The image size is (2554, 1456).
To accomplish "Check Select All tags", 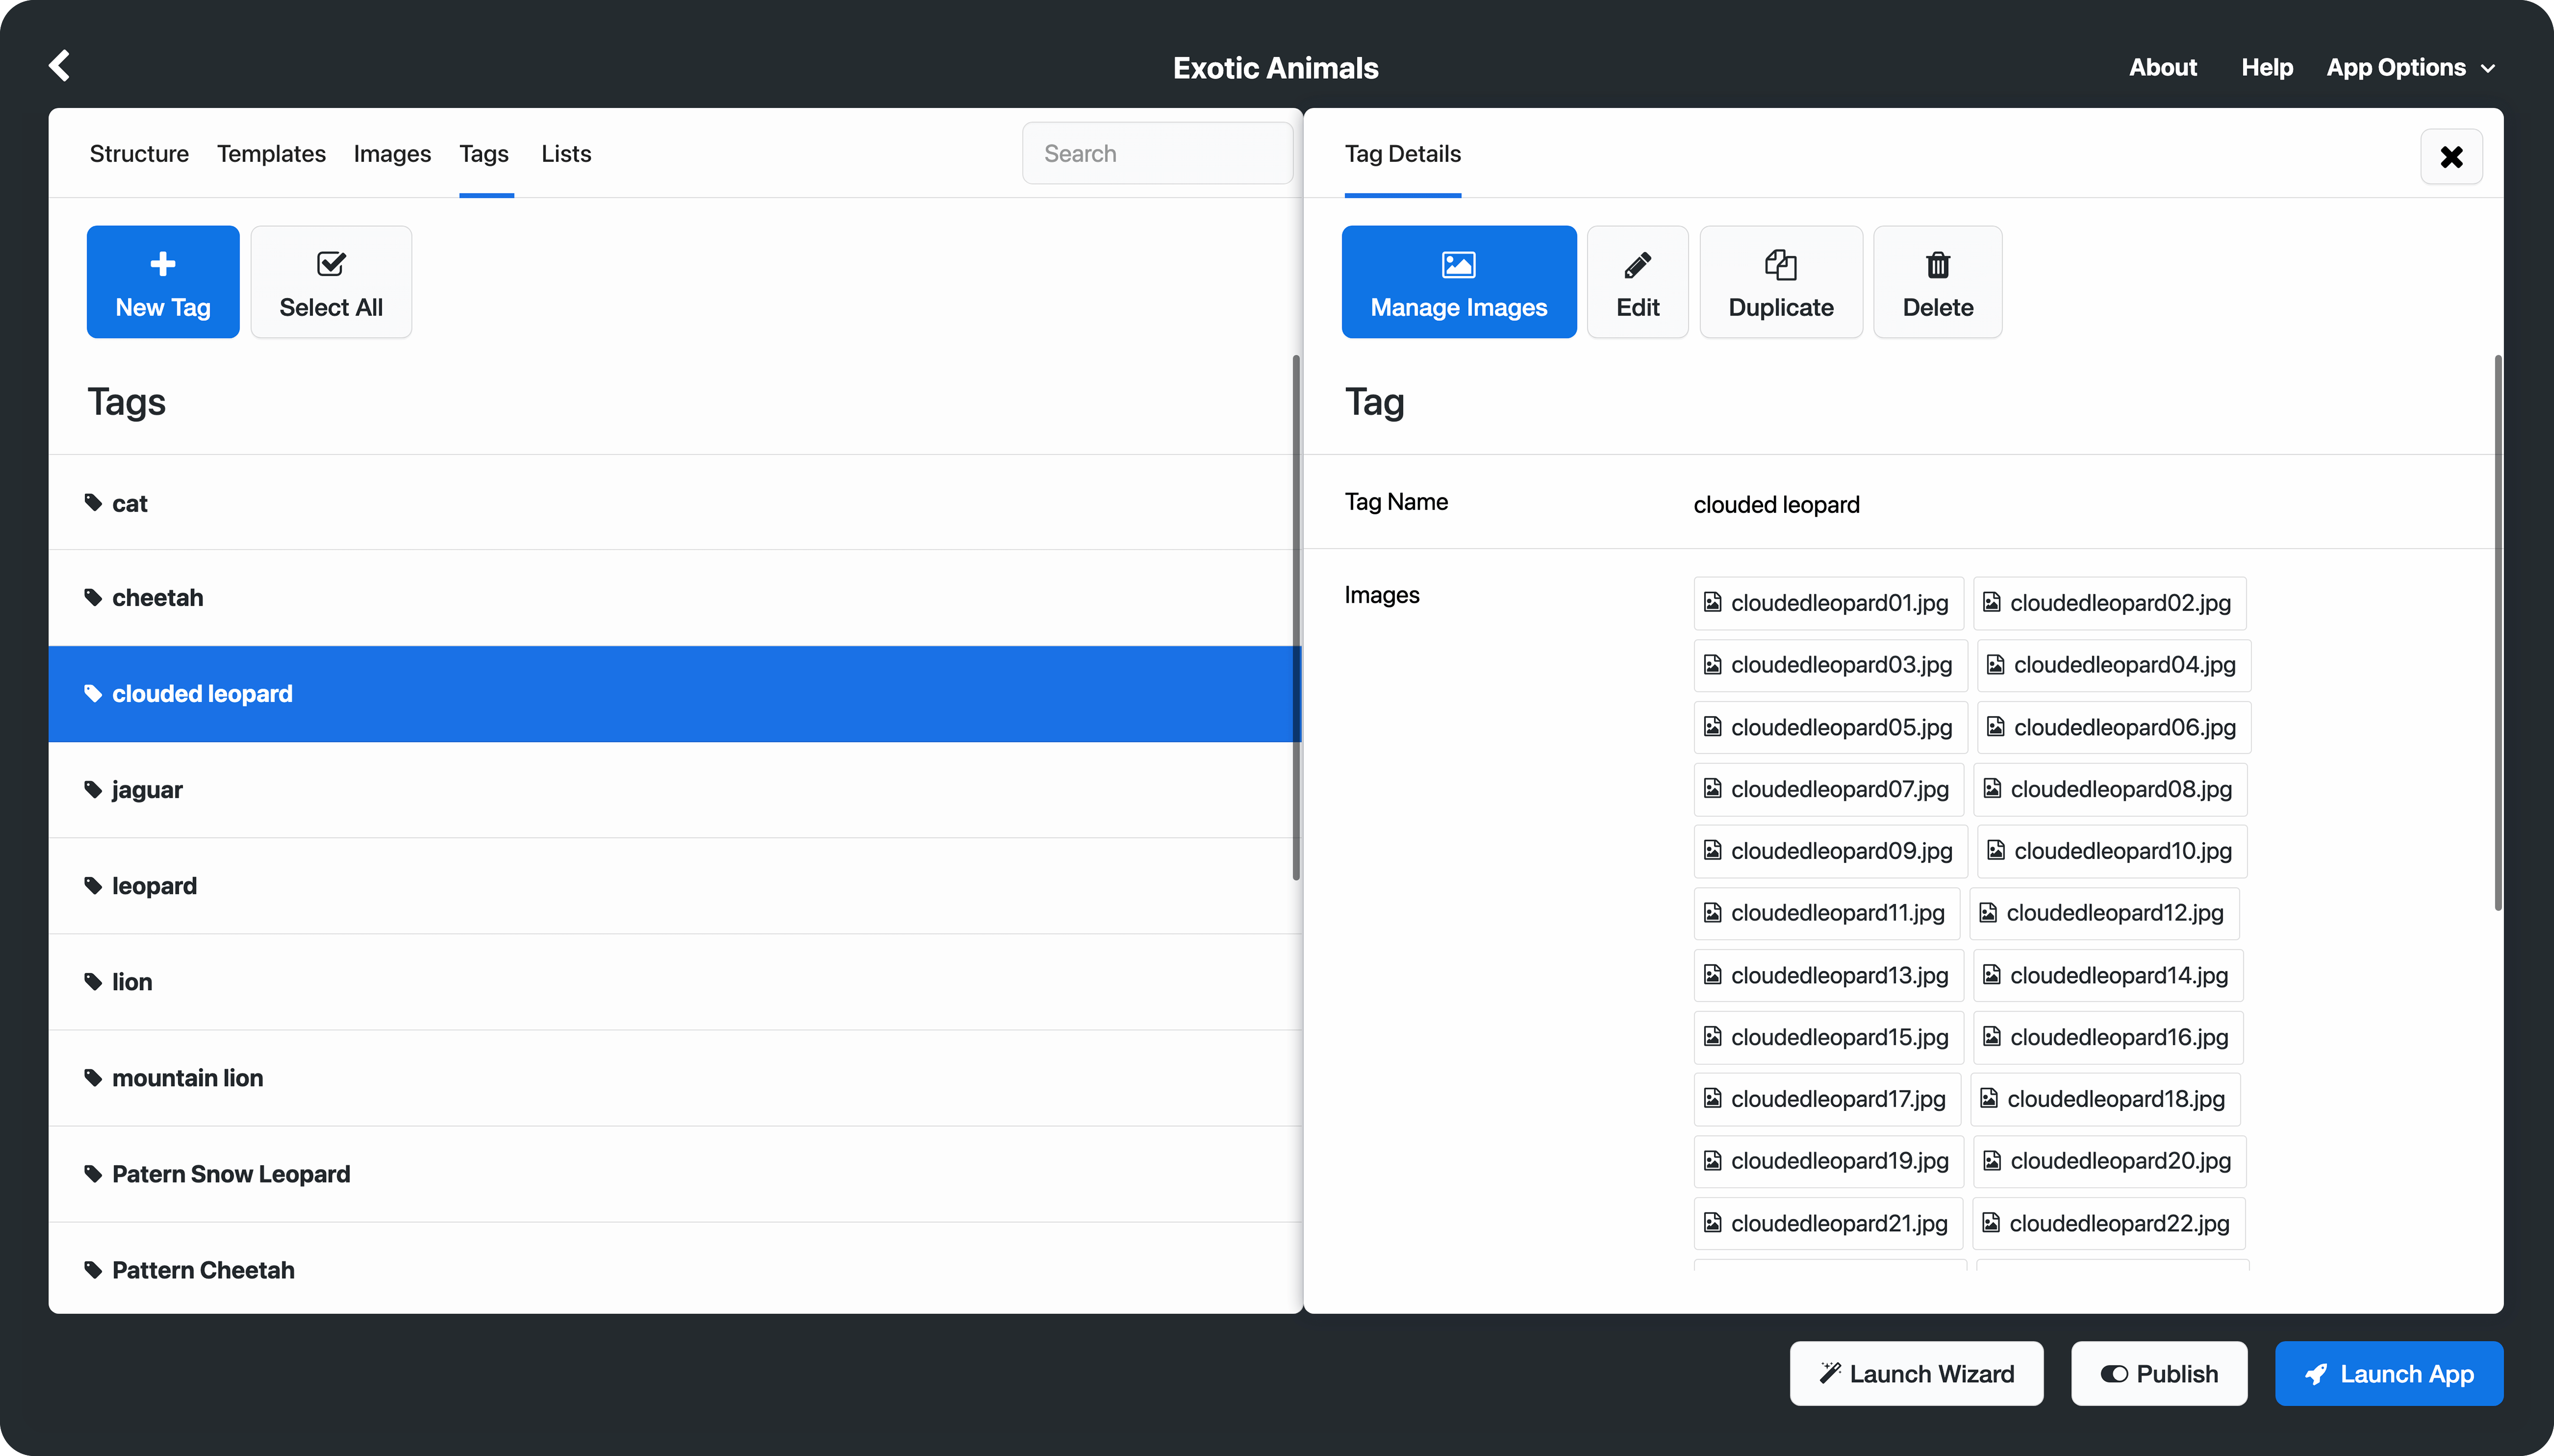I will coord(331,282).
